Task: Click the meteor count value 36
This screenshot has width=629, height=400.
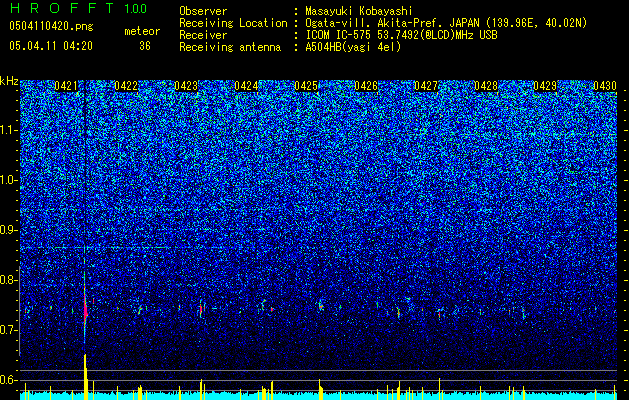Action: coord(145,46)
